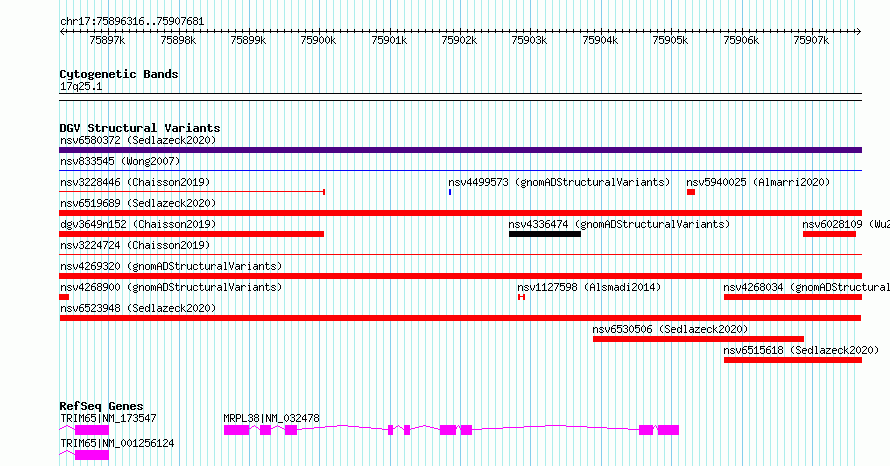Click the 75907k ruler tick label
This screenshot has height=466, width=890.
(811, 40)
